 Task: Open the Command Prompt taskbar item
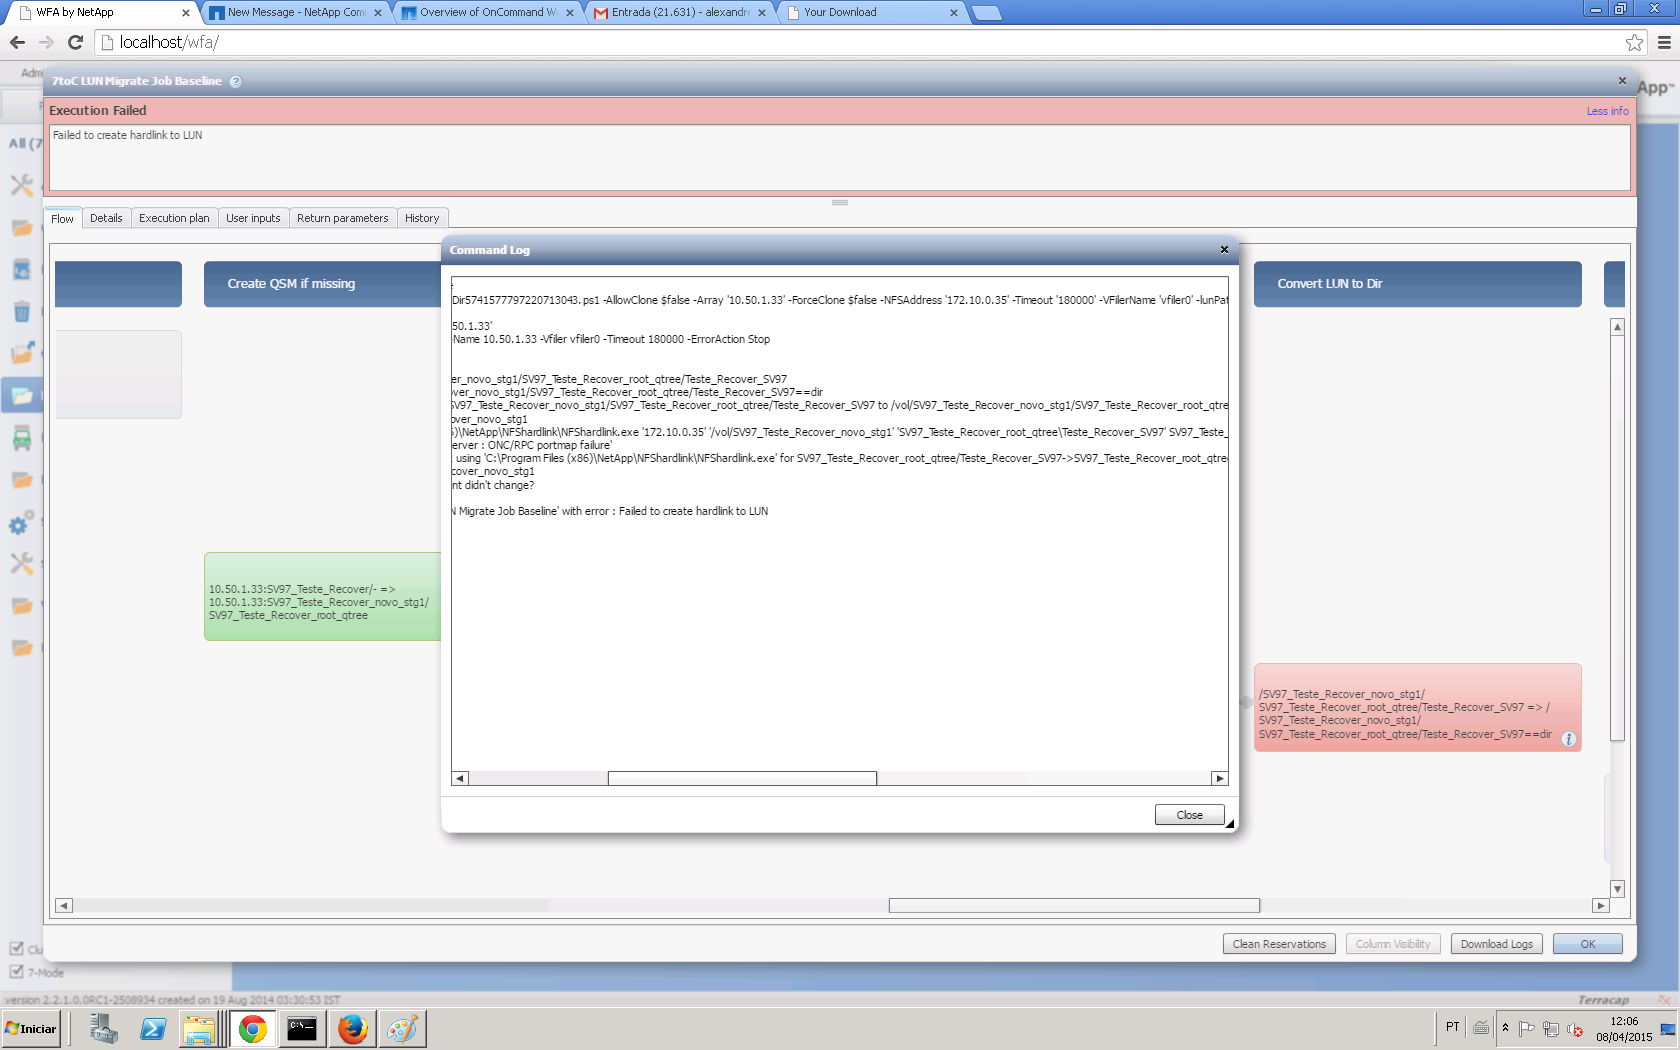click(x=302, y=1028)
